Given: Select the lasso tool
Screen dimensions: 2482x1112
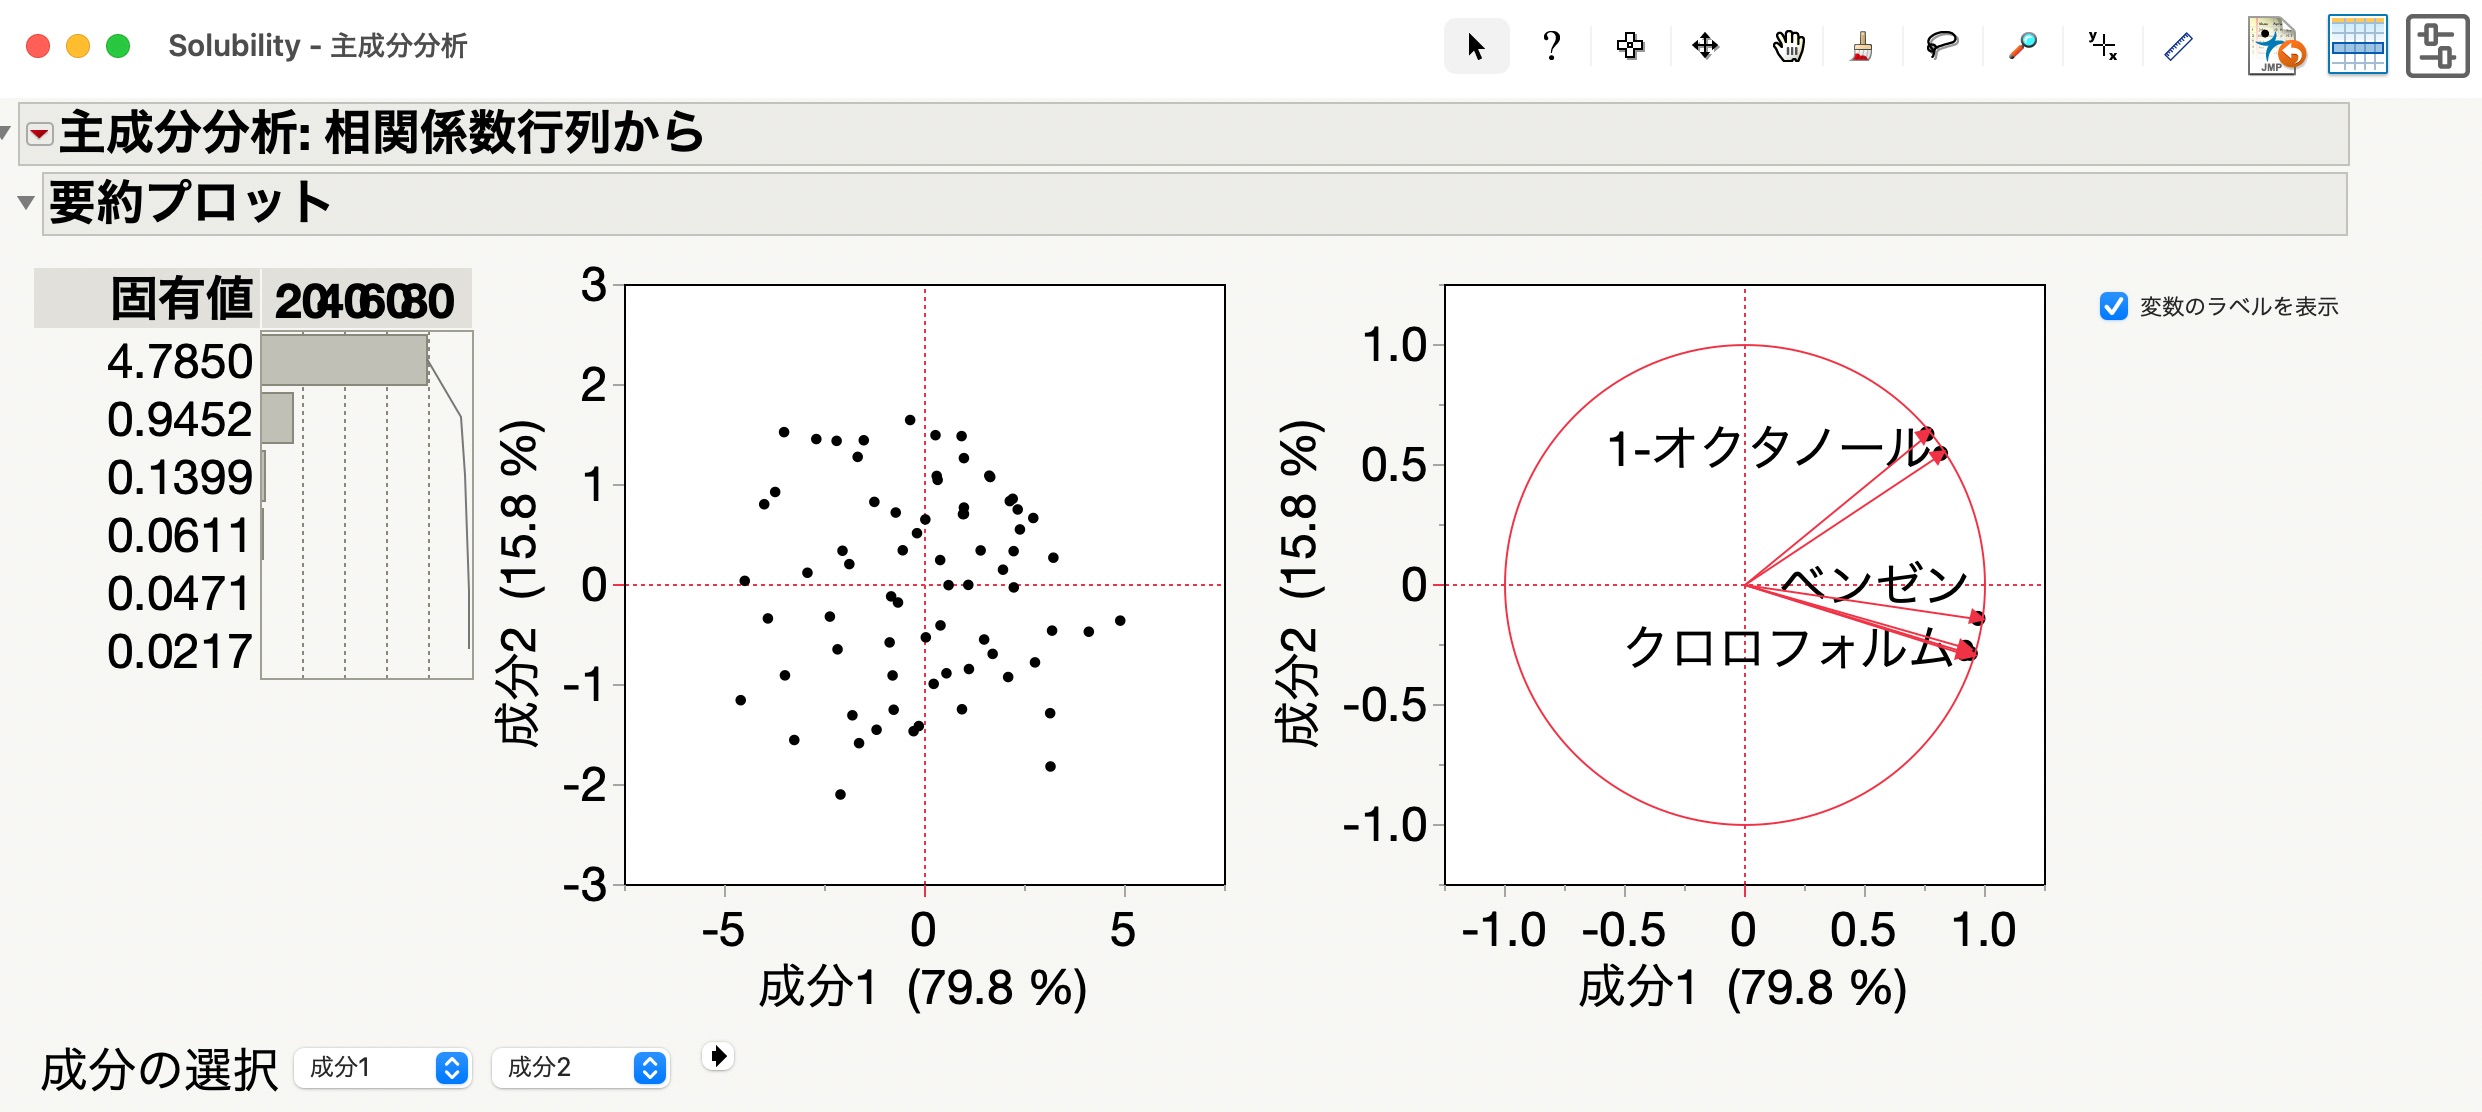Looking at the screenshot, I should tap(1941, 46).
